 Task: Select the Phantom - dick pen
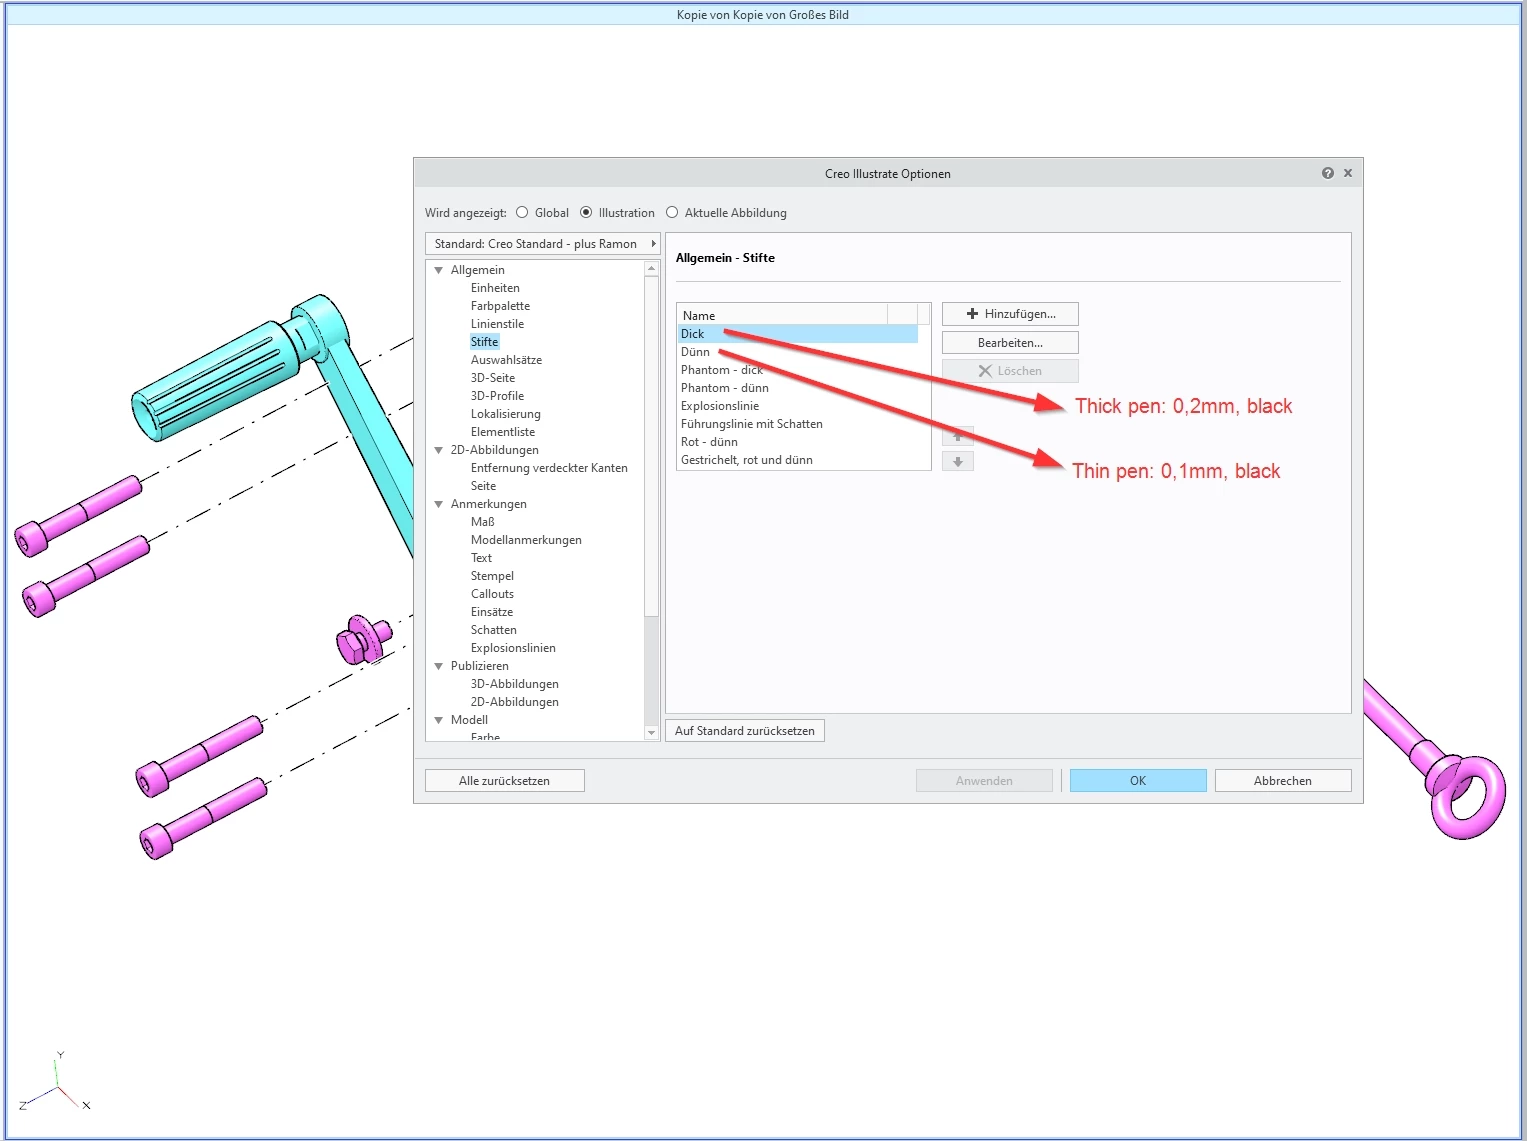(797, 370)
